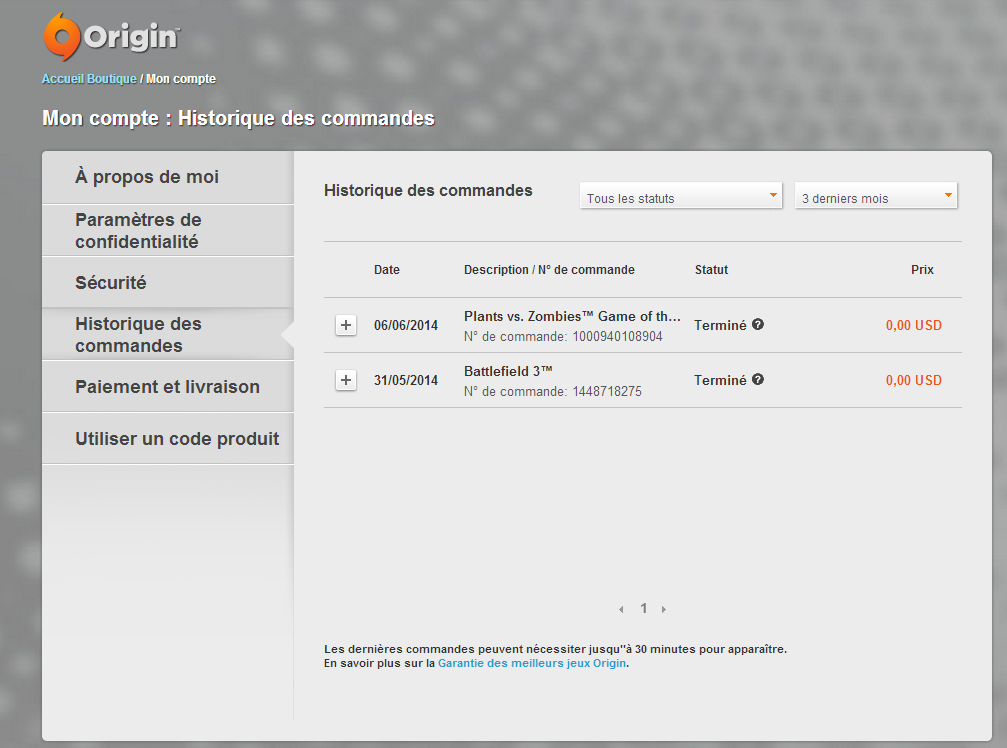
Task: Click the Date column header
Action: click(387, 270)
